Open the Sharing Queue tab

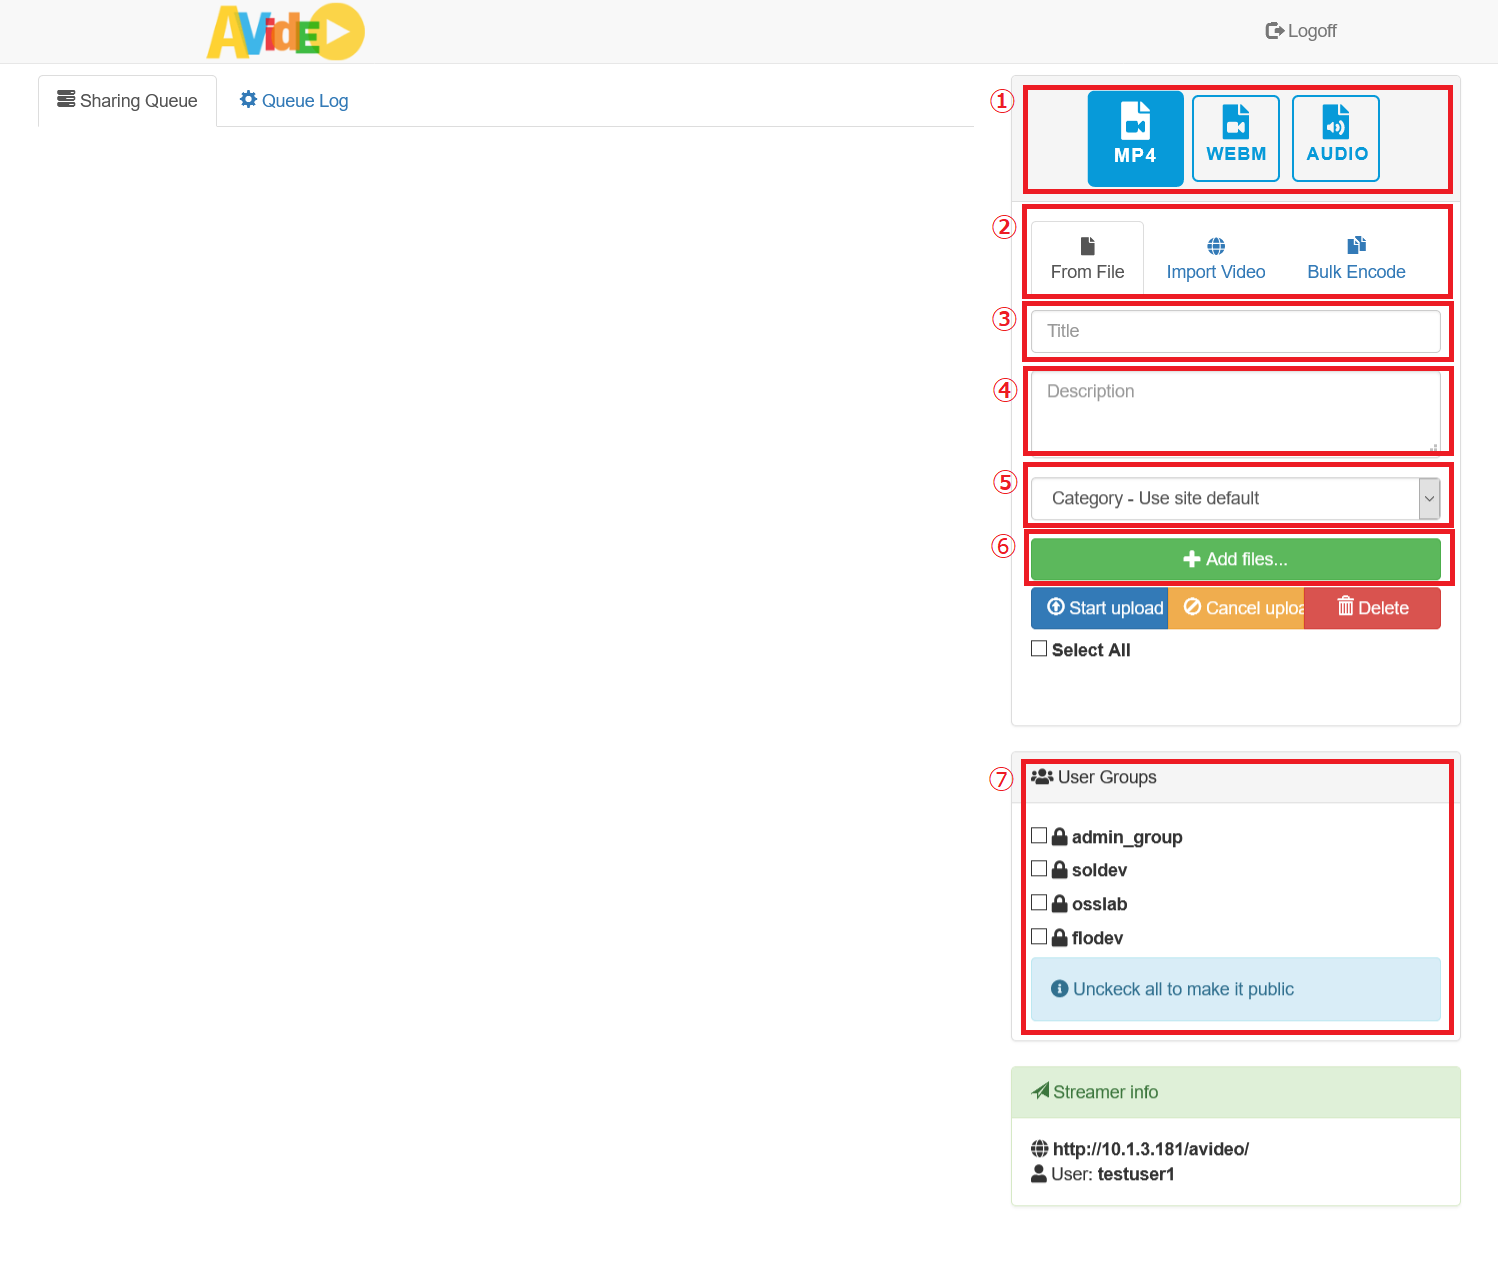127,101
